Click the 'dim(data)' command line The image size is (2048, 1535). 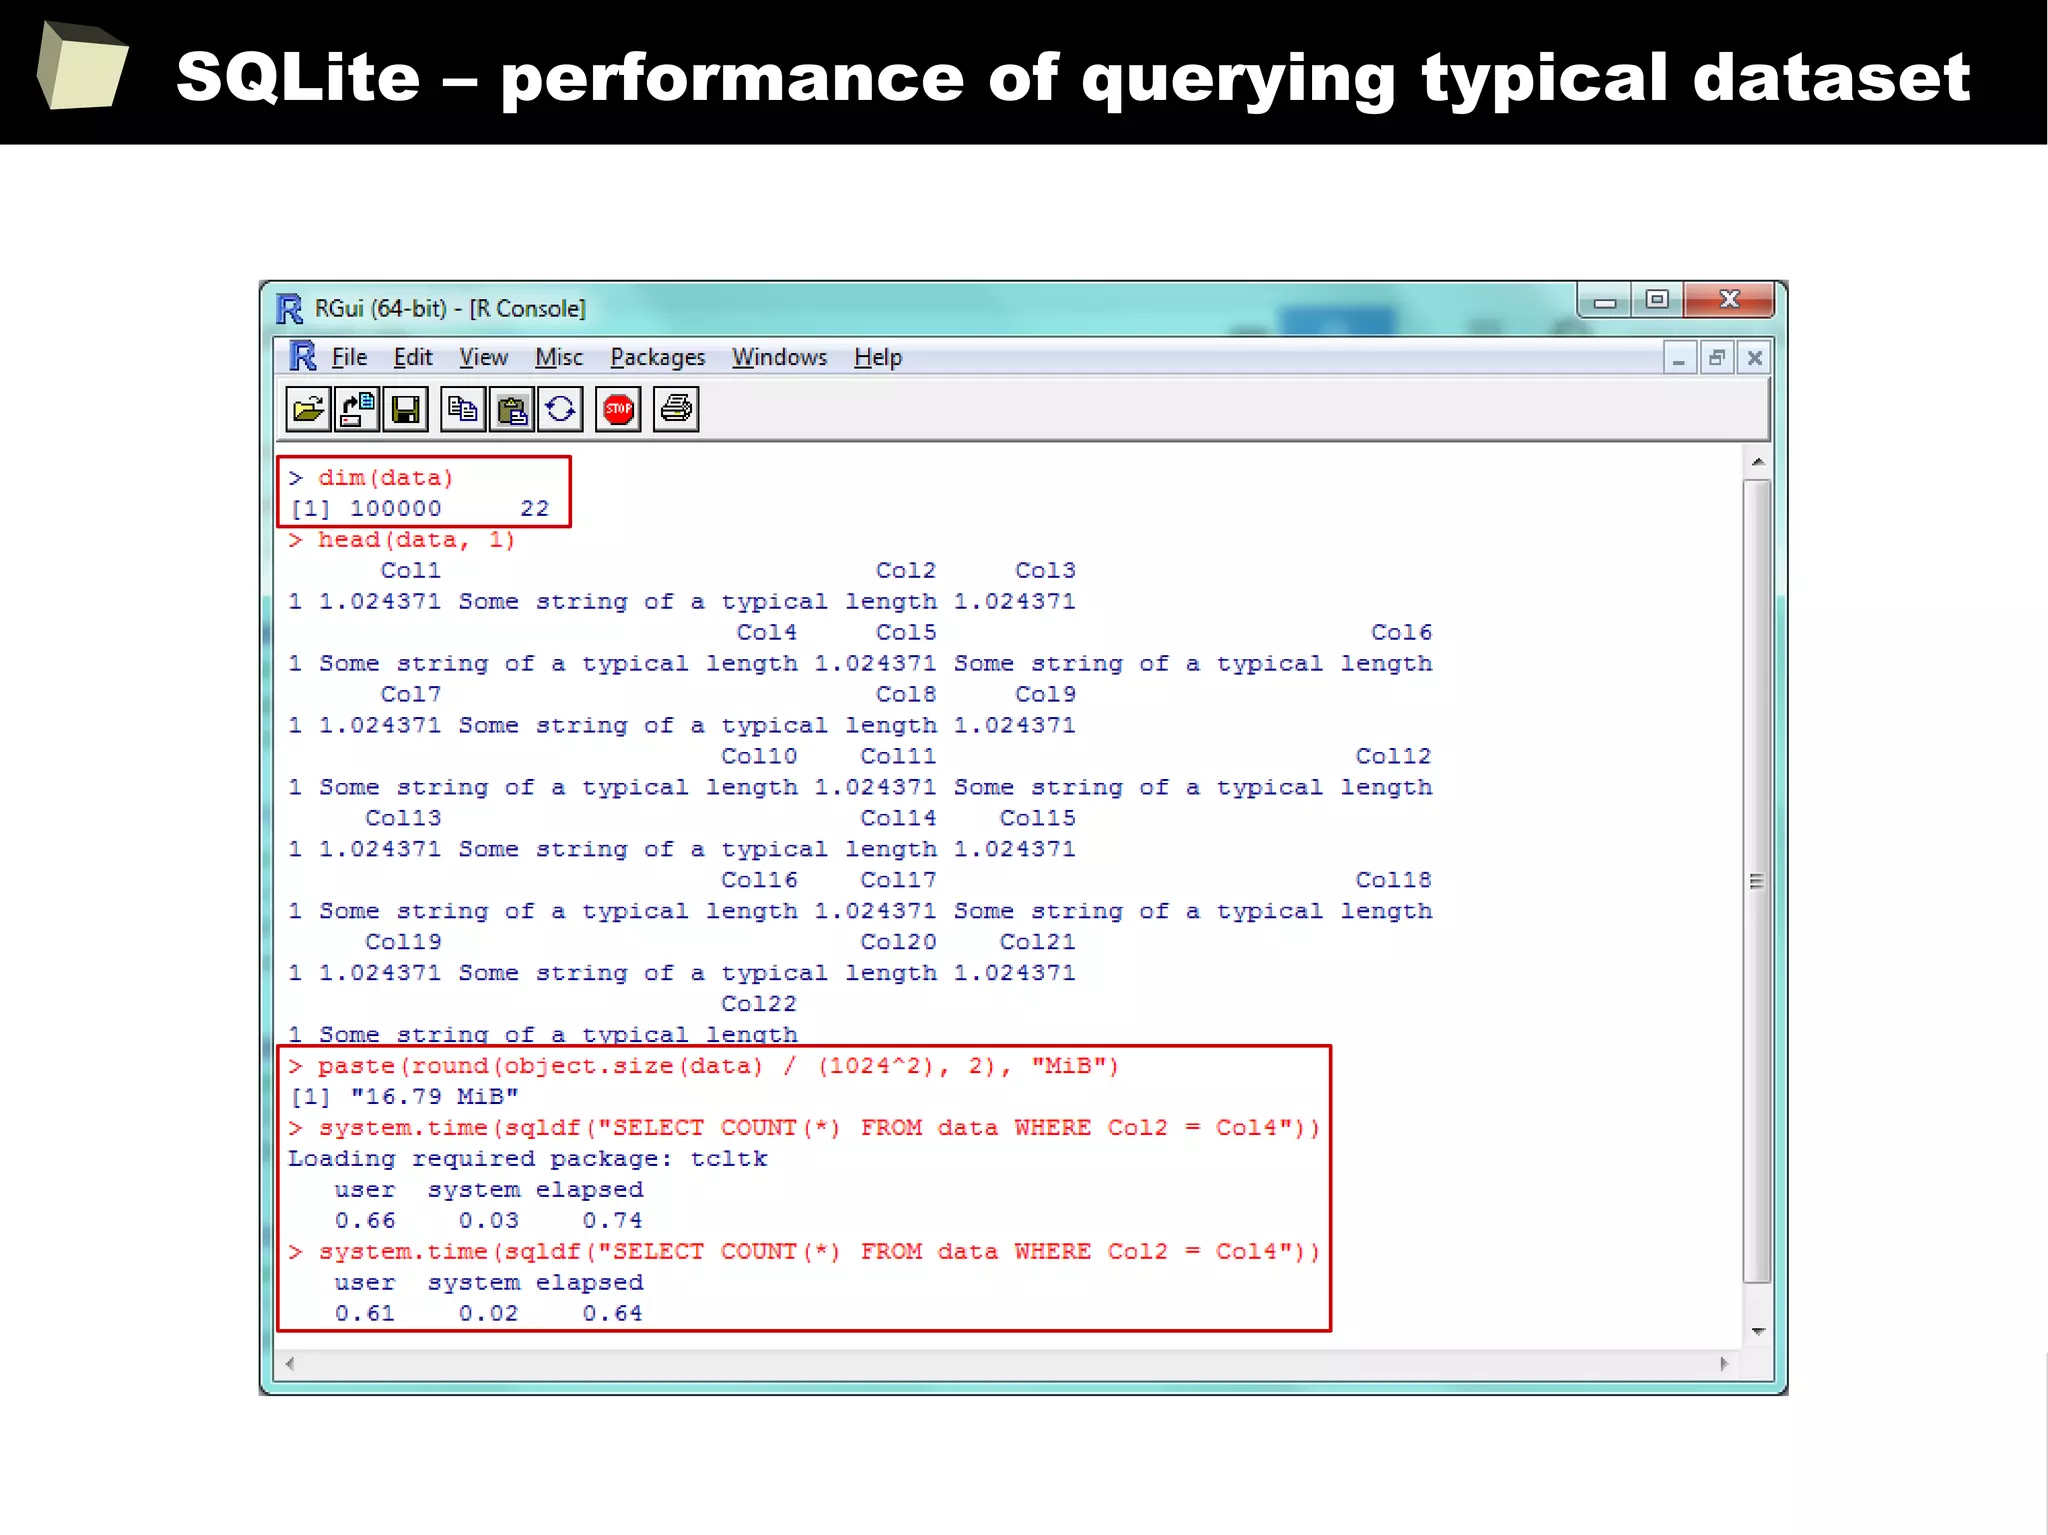pyautogui.click(x=371, y=478)
